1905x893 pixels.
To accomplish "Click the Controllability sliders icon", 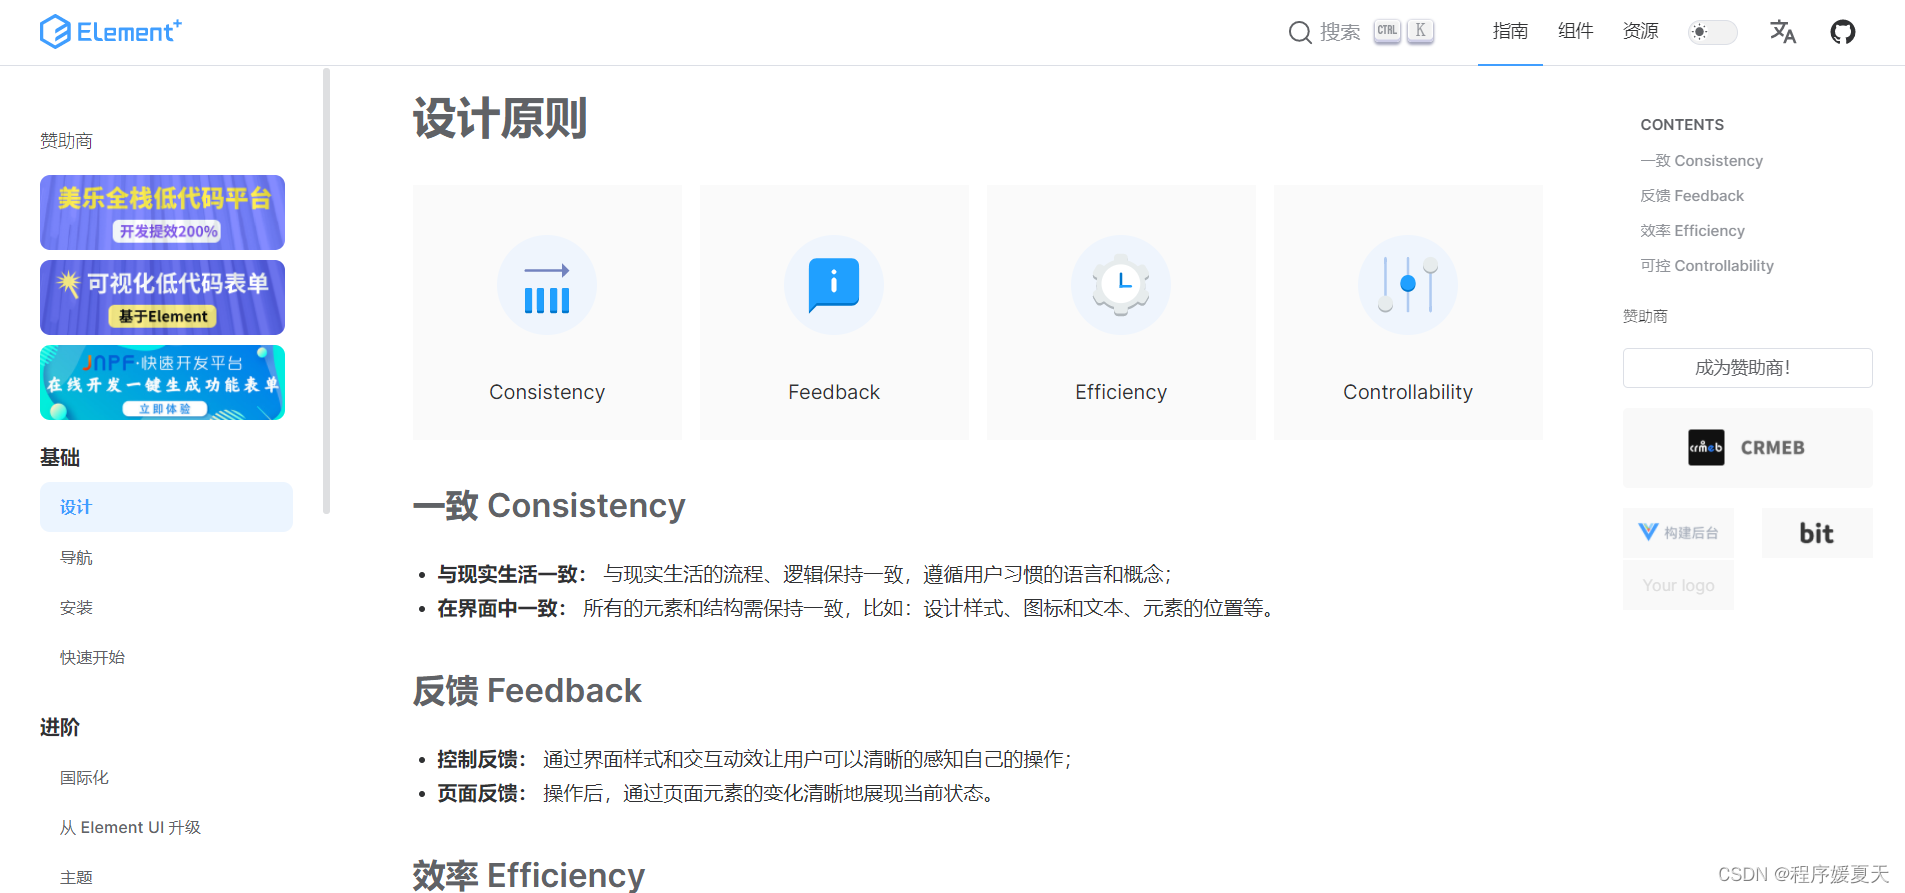I will [x=1408, y=285].
